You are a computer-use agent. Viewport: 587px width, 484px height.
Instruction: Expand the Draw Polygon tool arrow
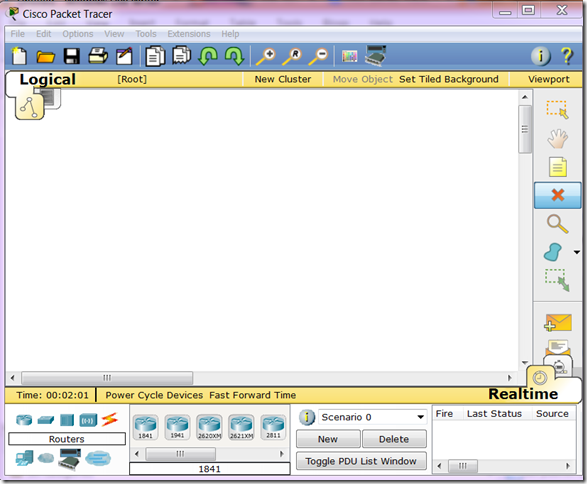pos(577,252)
